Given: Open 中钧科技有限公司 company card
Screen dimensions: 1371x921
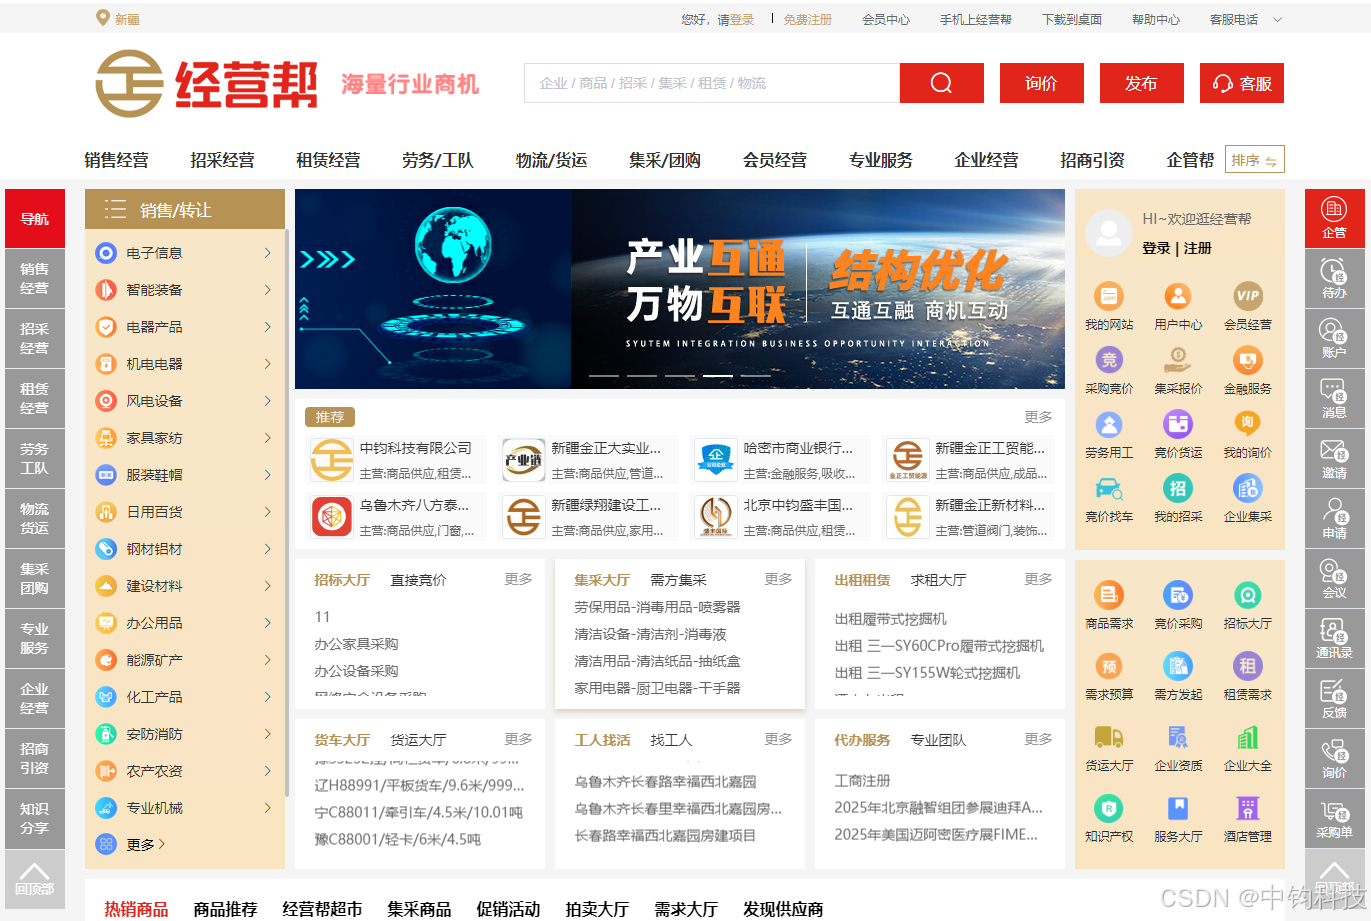Looking at the screenshot, I should (398, 460).
